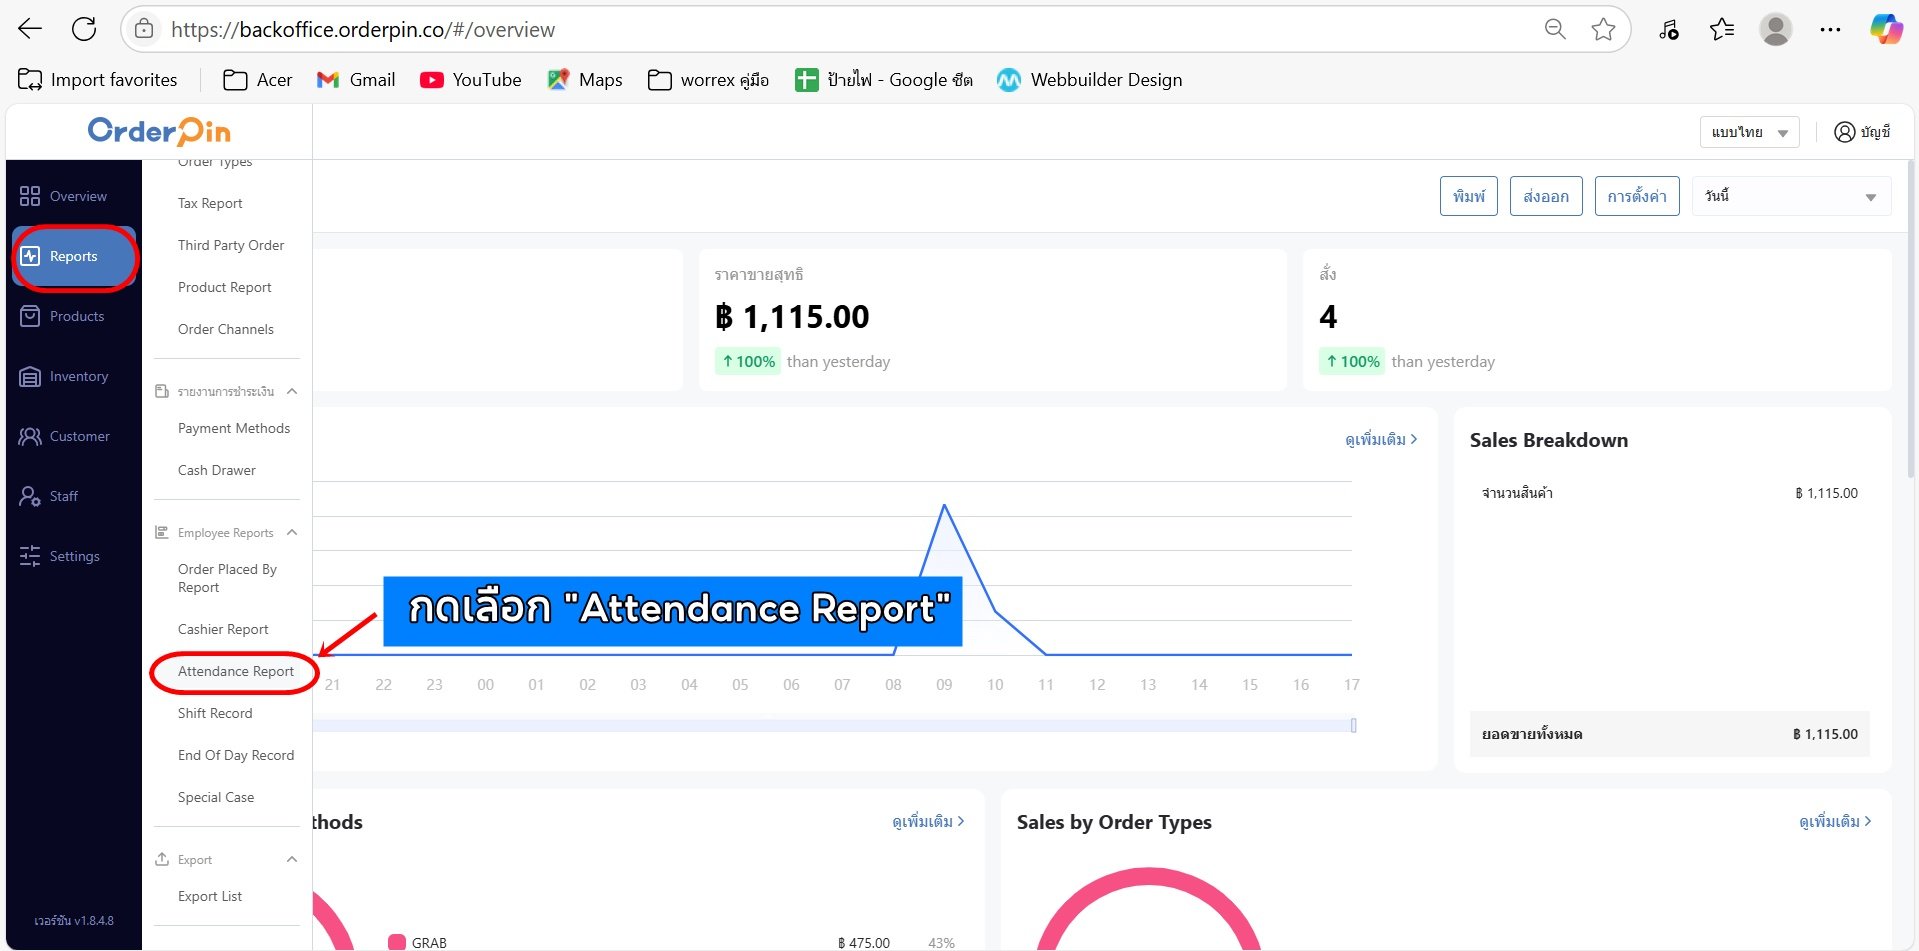Open Export List
This screenshot has width=1919, height=951.
210,896
